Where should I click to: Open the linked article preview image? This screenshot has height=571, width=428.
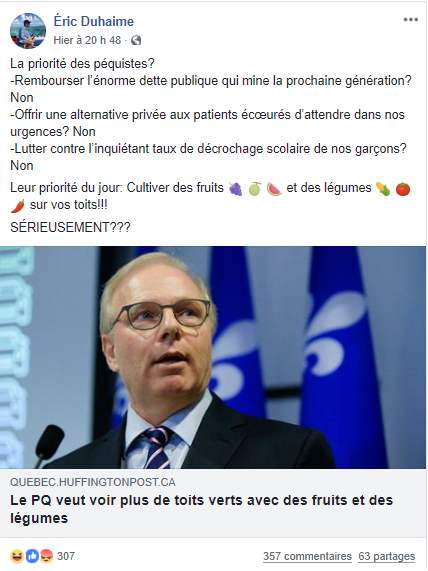coord(213,357)
